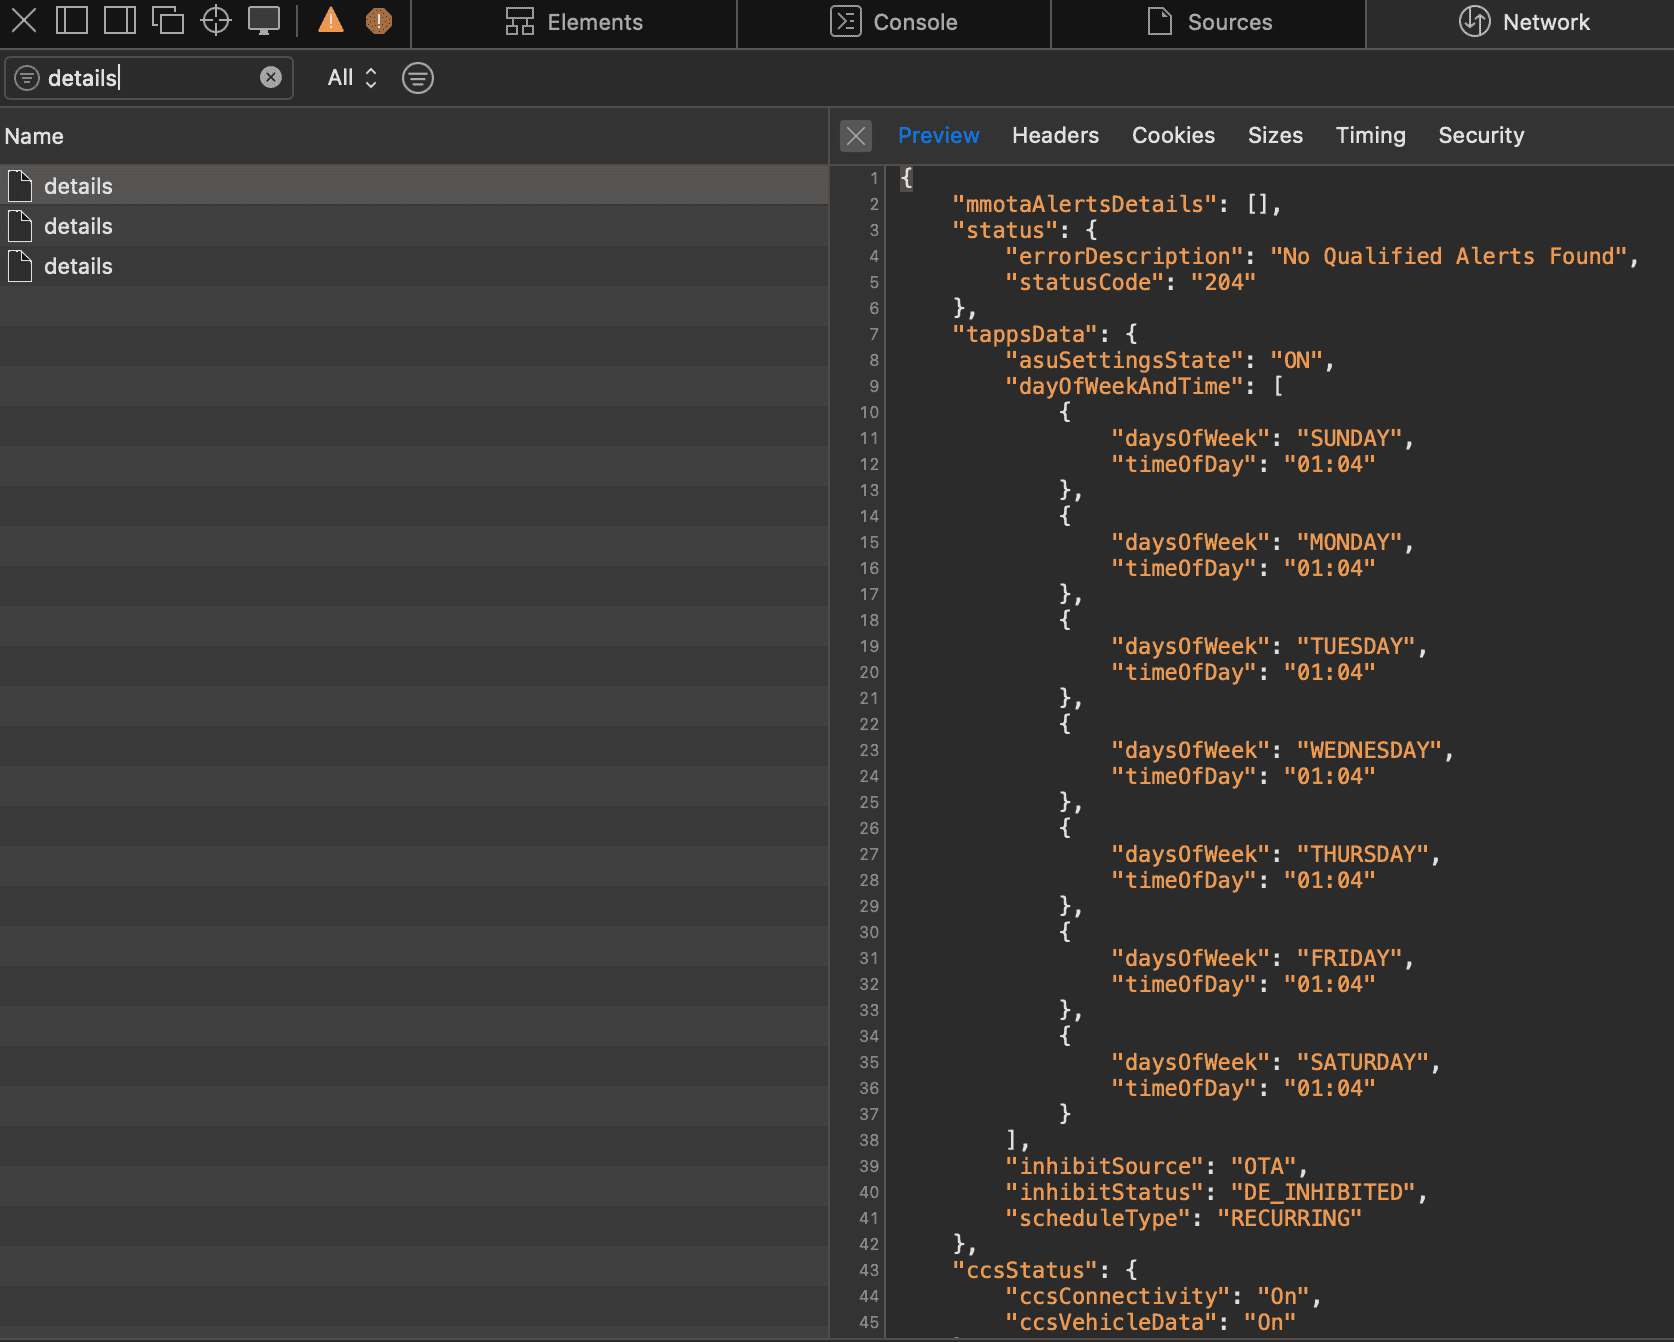This screenshot has height=1342, width=1674.
Task: Dock Web Inspector to the left side
Action: 72,21
